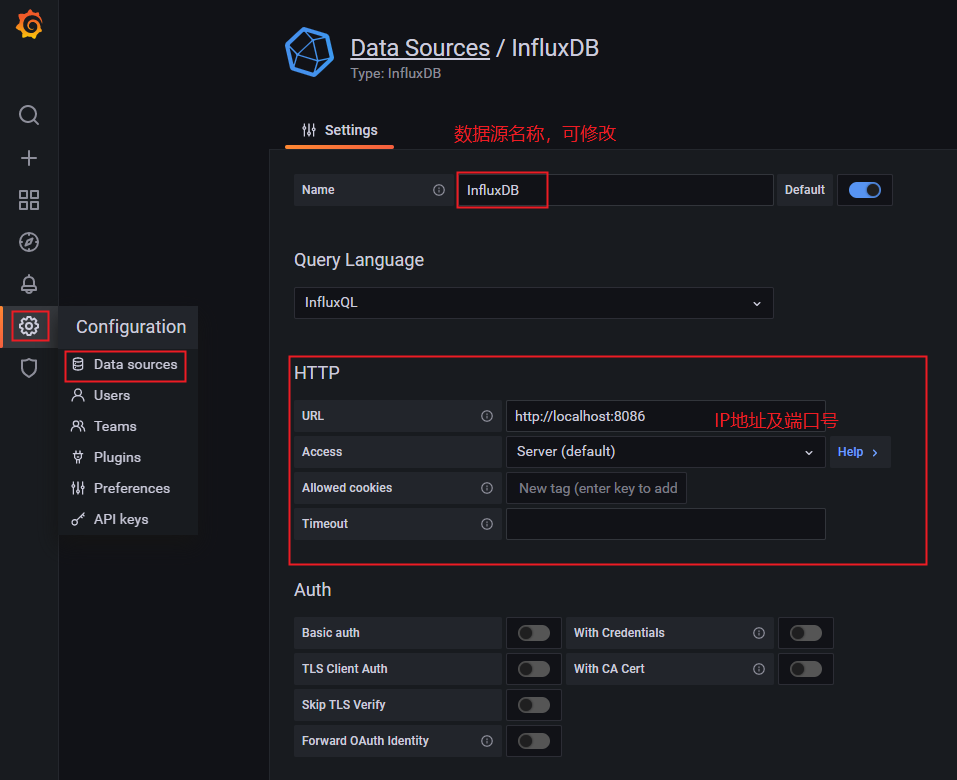Screen dimensions: 957x780
Task: Click the Forward OAuth Identity info icon
Action: point(486,741)
